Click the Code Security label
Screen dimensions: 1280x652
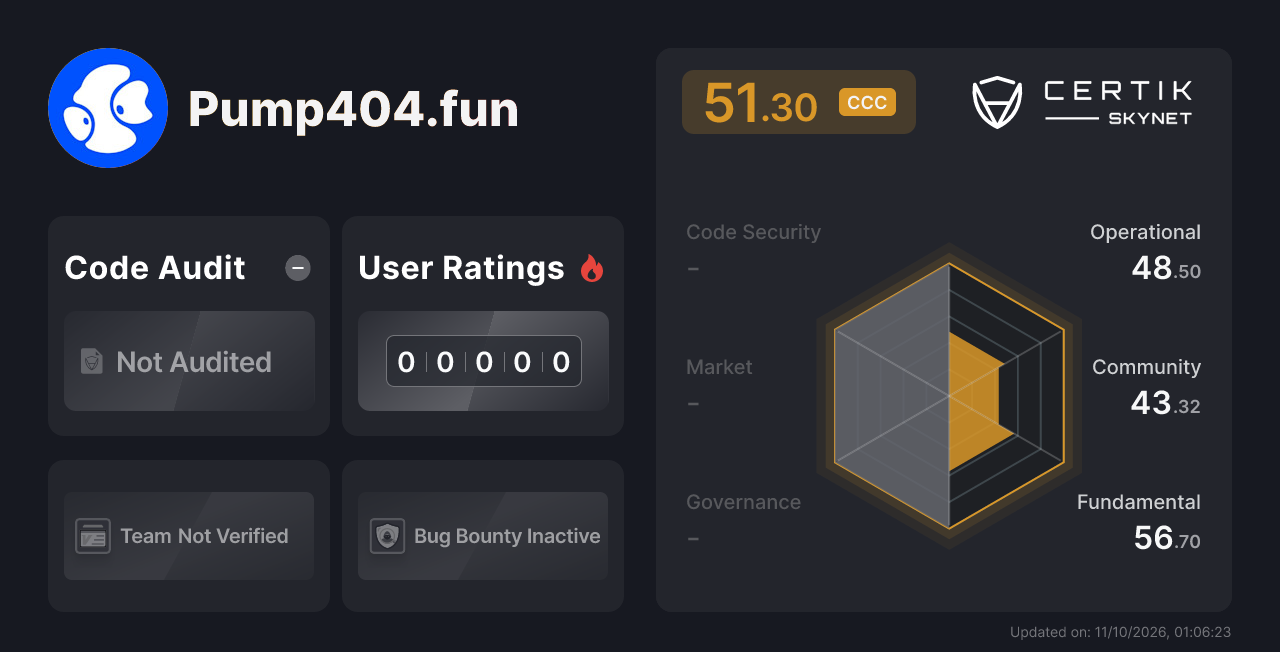[x=753, y=232]
